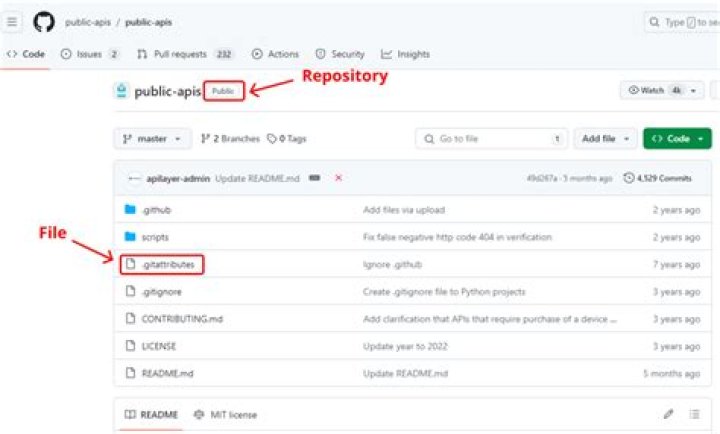
Task: Open the .github folder
Action: pyautogui.click(x=156, y=210)
